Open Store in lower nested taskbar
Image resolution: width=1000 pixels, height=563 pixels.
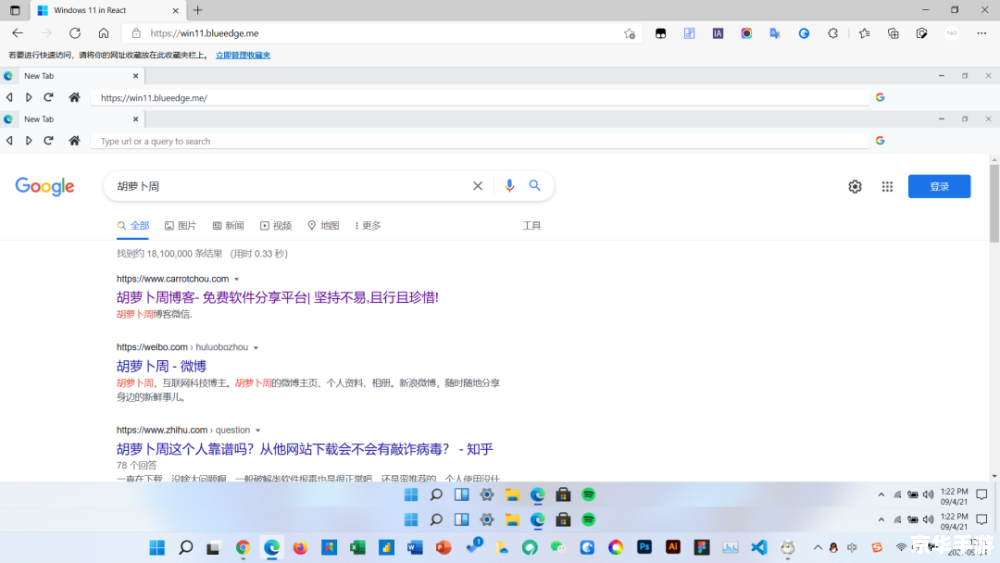(562, 520)
